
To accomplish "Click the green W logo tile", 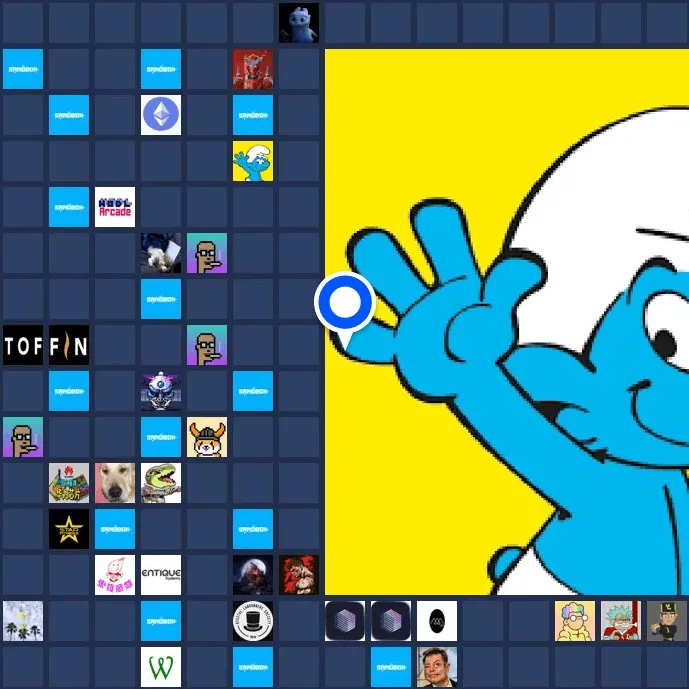I will pos(161,667).
